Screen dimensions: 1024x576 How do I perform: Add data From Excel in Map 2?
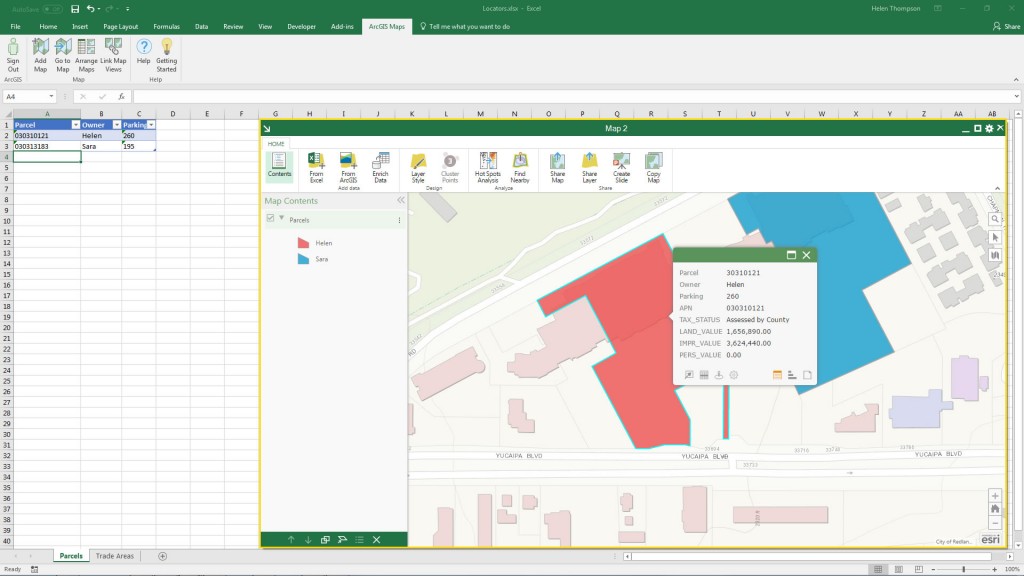point(316,168)
